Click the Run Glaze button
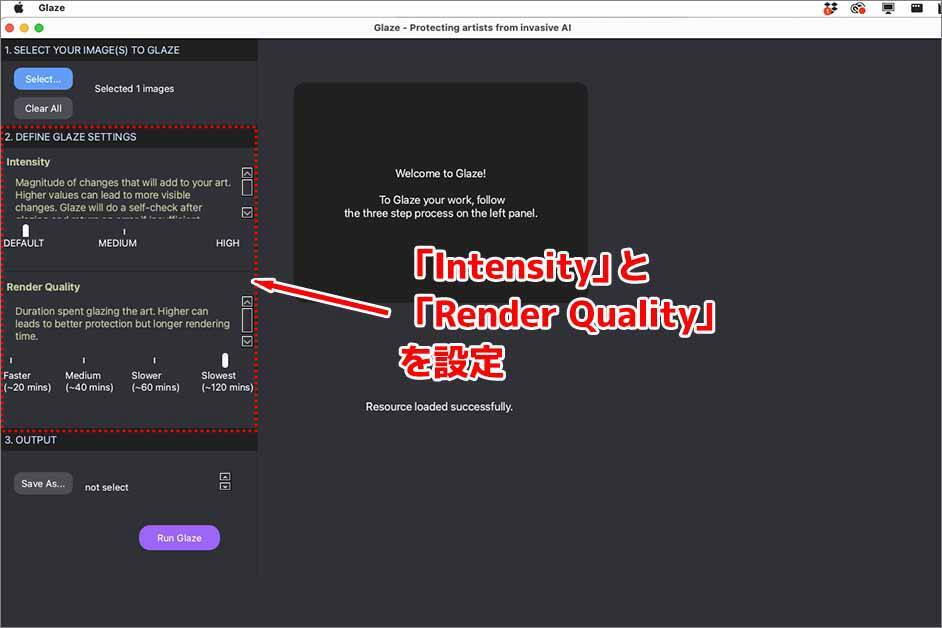 179,537
